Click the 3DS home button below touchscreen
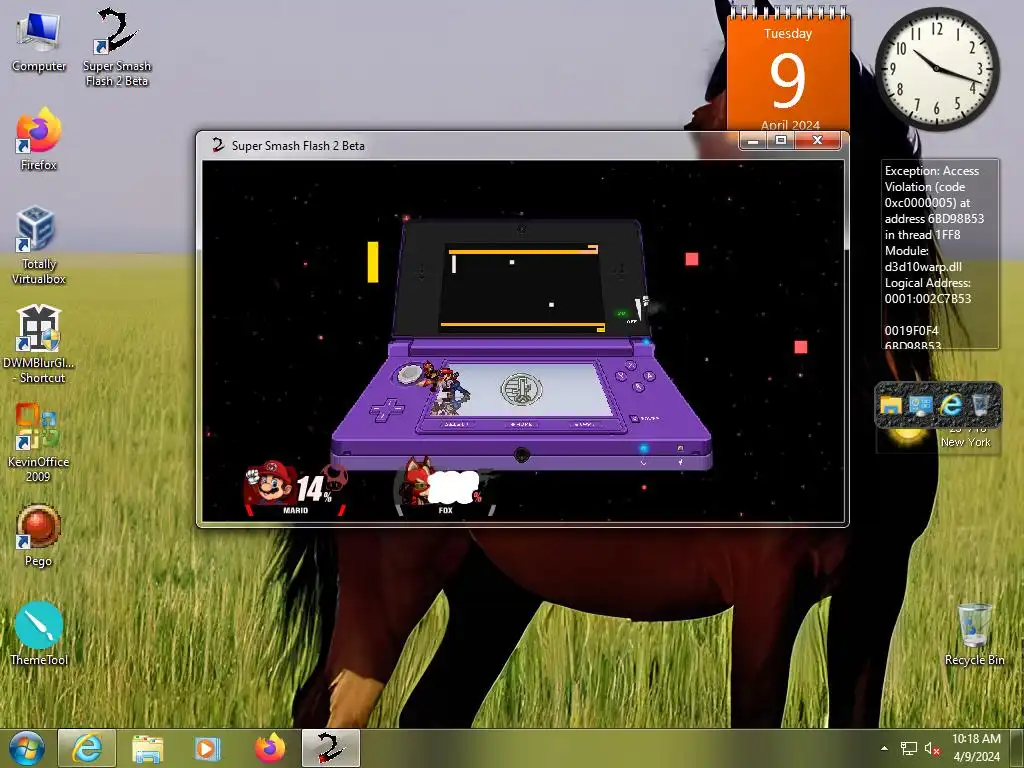This screenshot has height=768, width=1024. pos(520,424)
